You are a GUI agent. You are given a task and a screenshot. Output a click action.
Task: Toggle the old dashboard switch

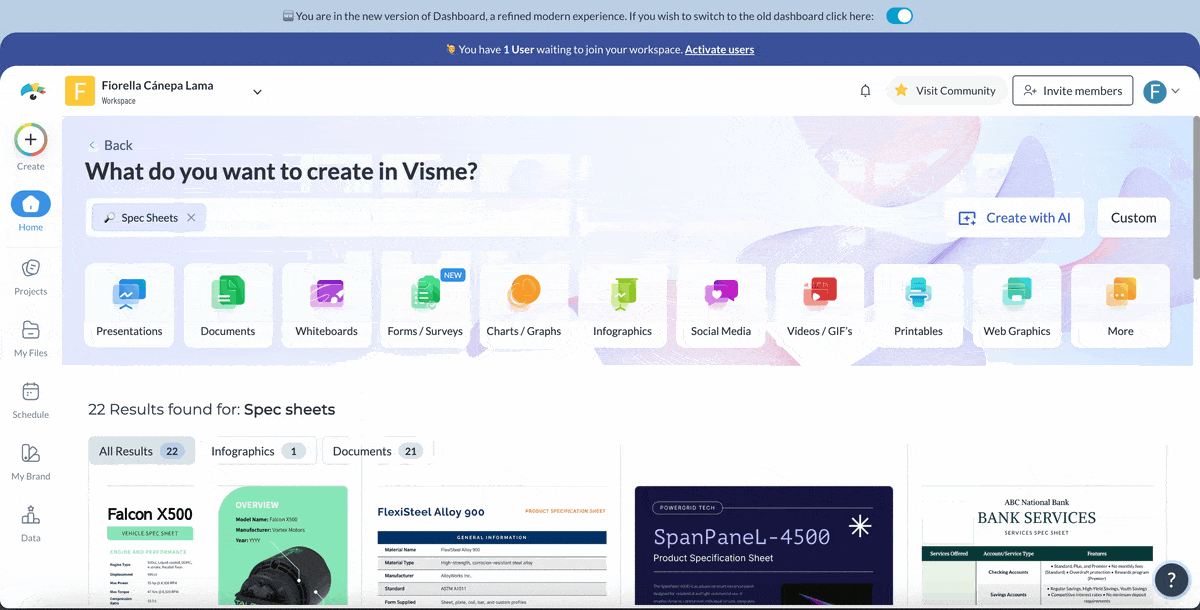tap(899, 16)
